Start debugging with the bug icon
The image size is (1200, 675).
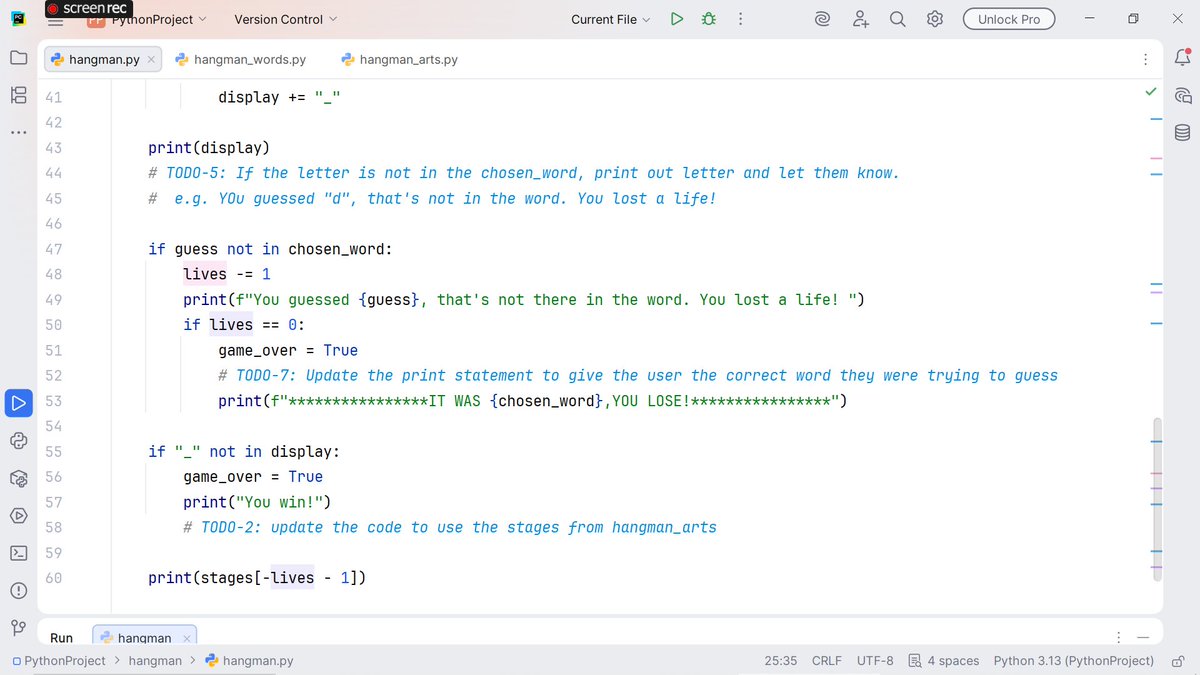709,19
